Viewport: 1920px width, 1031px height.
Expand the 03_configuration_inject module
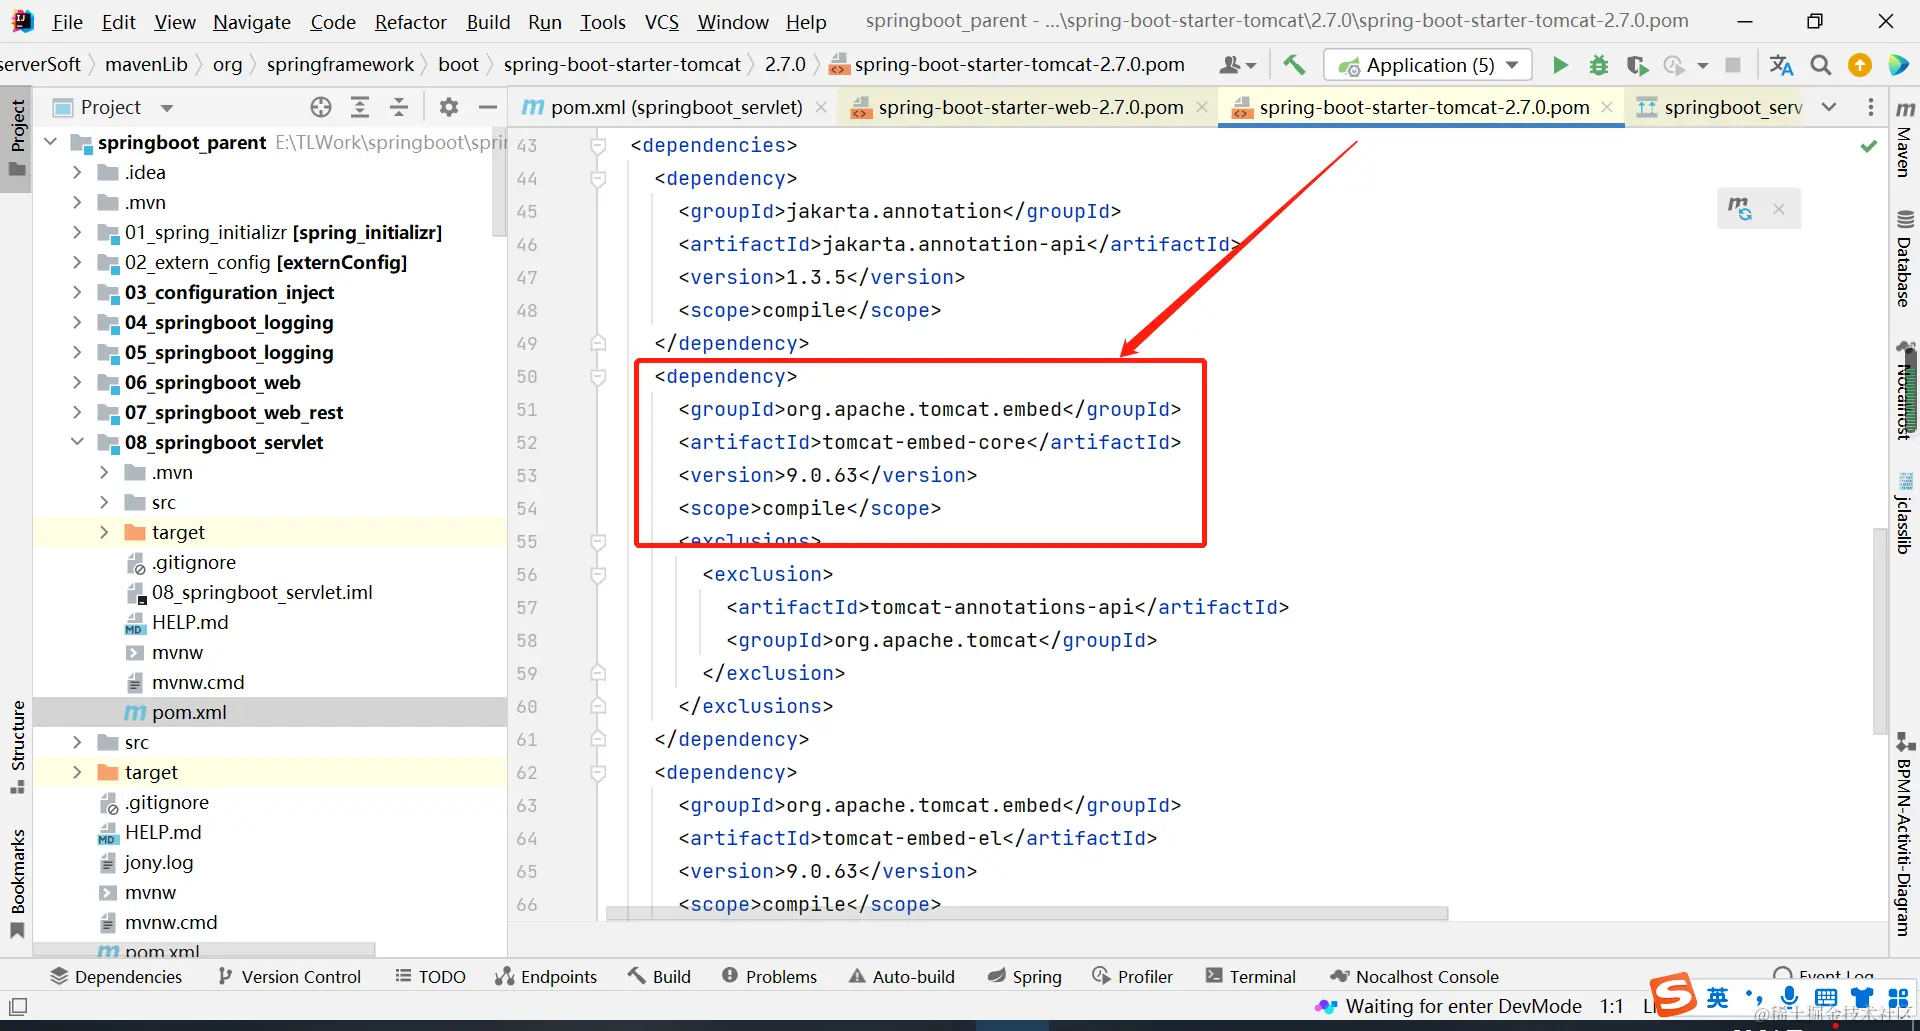[x=77, y=292]
